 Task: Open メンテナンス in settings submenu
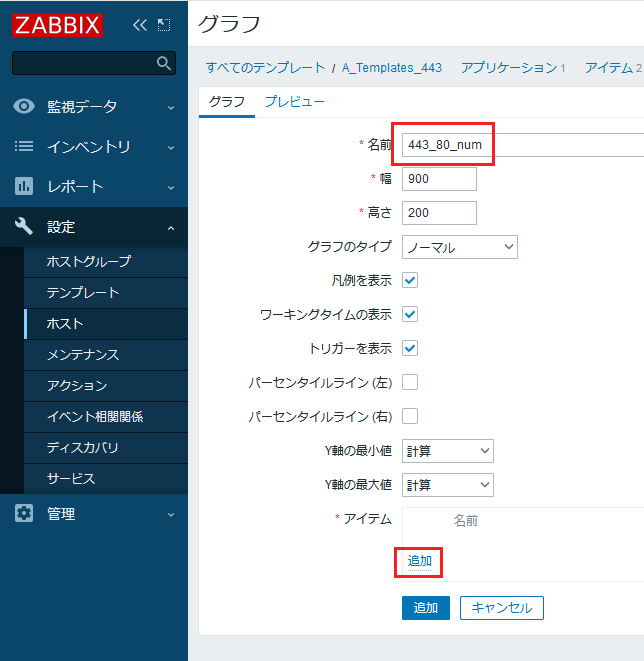(x=106, y=355)
